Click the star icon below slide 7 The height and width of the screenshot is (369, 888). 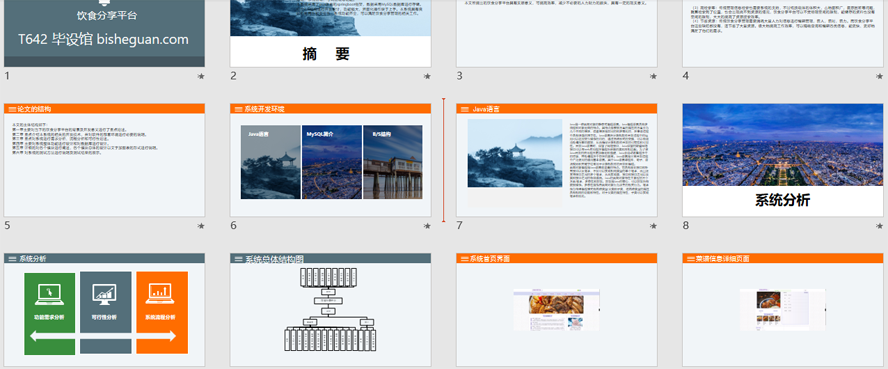(x=654, y=226)
